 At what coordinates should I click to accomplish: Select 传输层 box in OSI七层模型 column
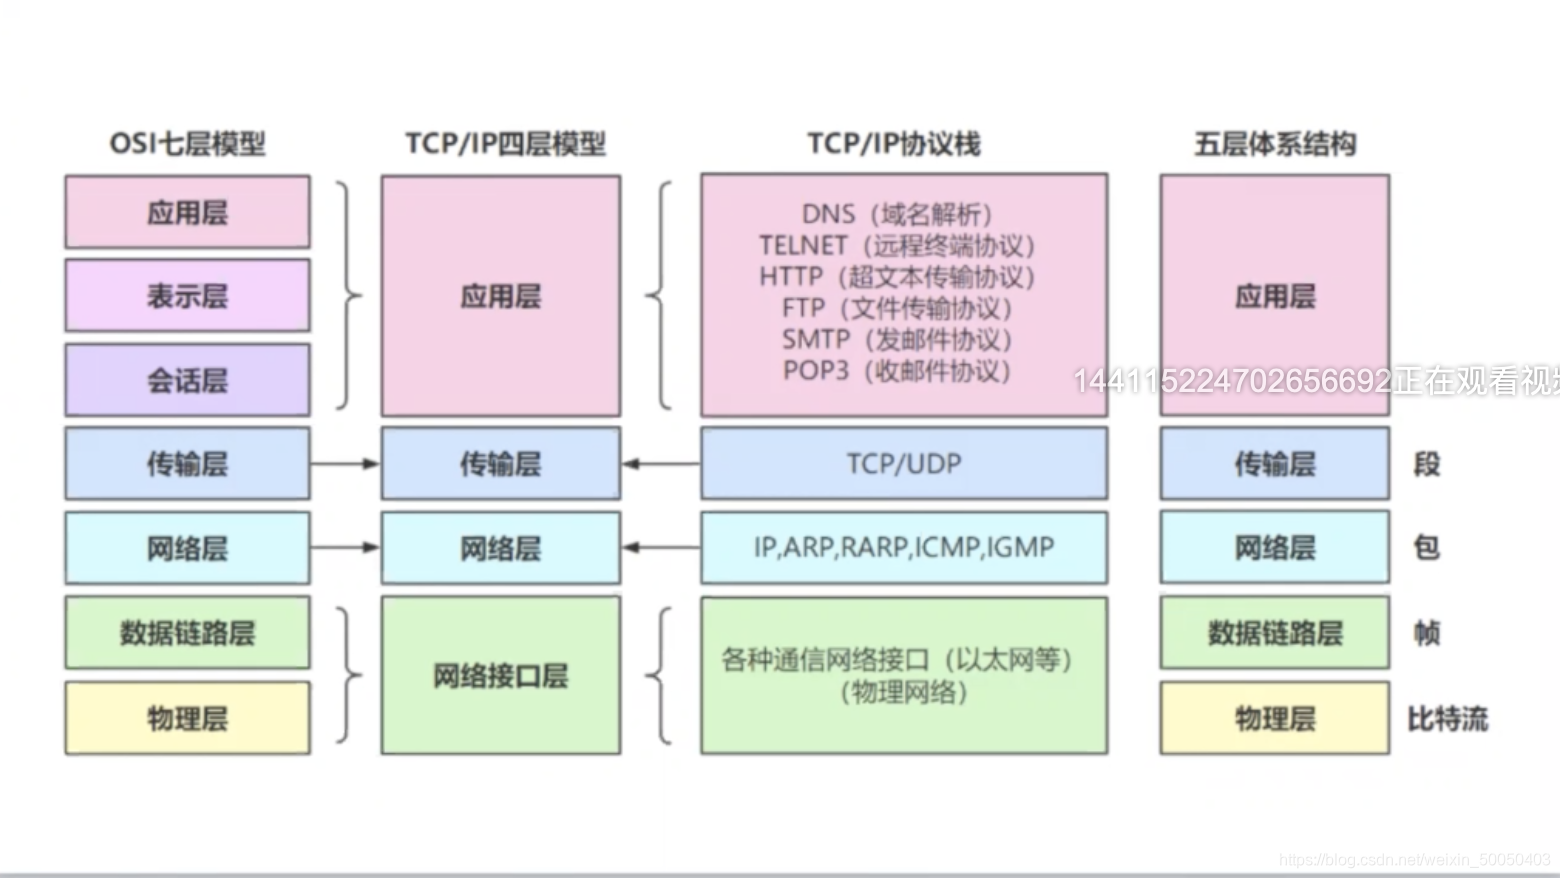[x=188, y=463]
